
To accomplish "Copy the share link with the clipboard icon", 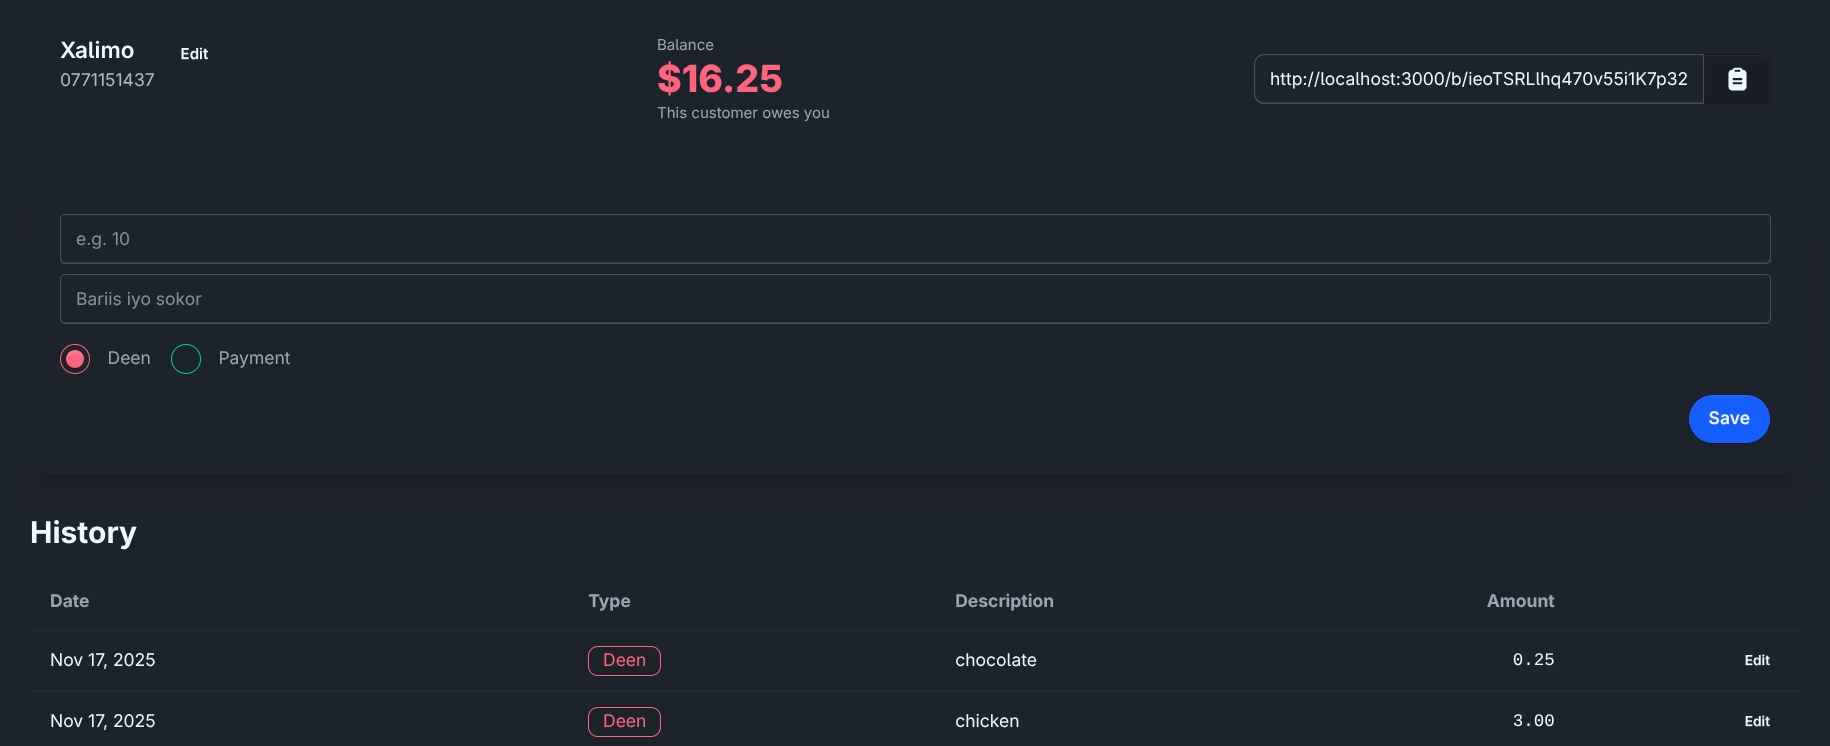I will [x=1737, y=79].
